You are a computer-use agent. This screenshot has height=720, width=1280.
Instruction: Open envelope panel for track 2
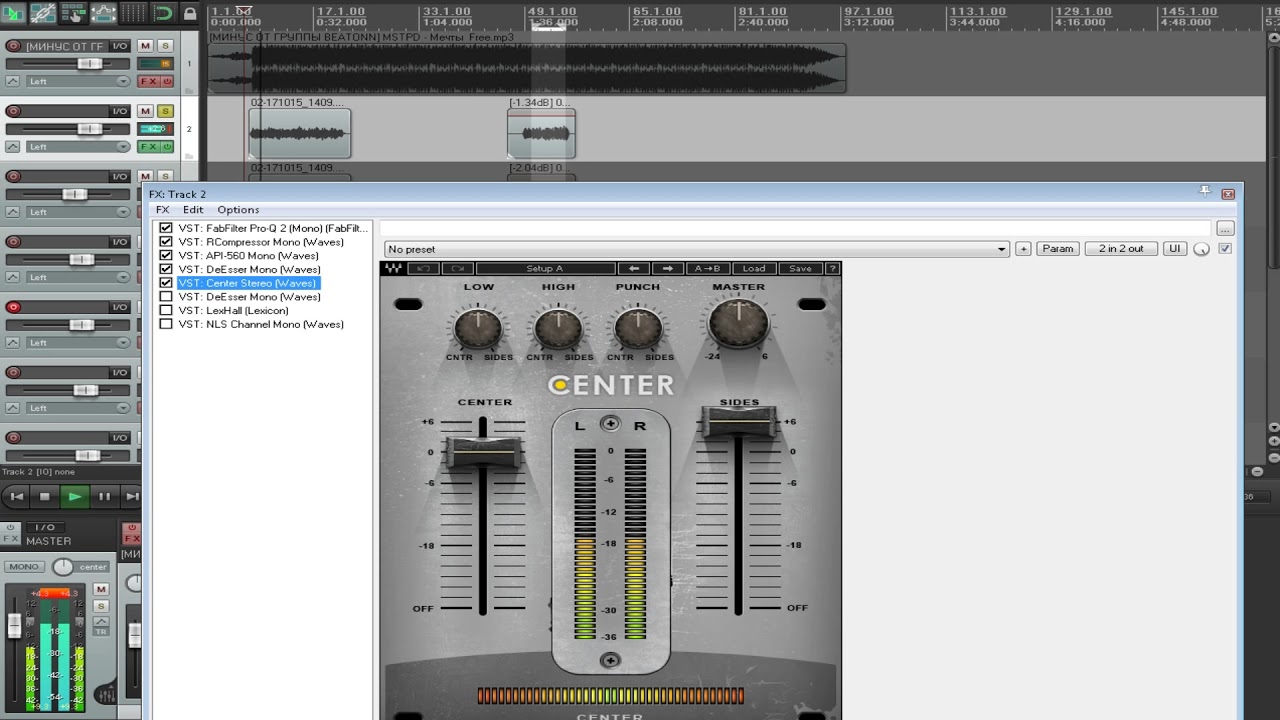(x=13, y=147)
